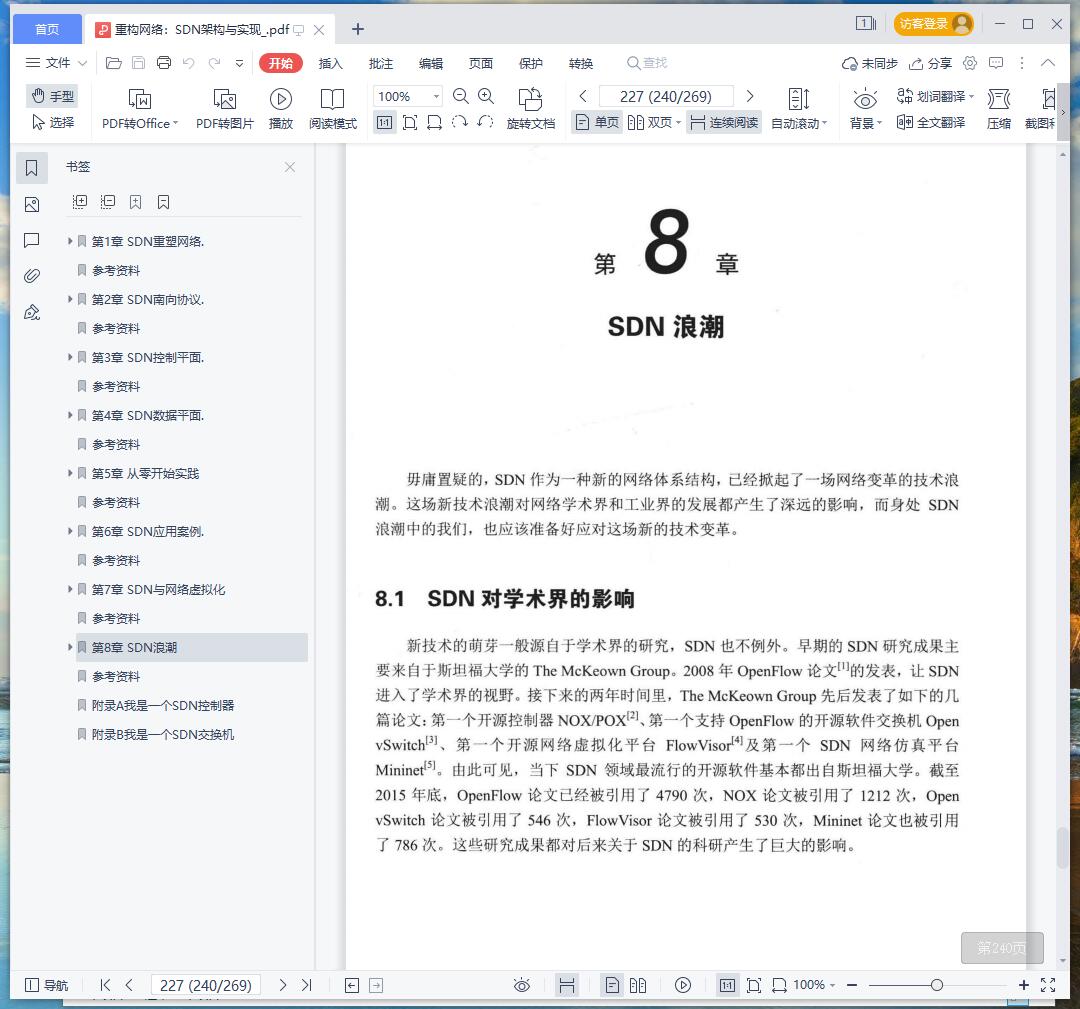Convert PDF to Office
Image resolution: width=1080 pixels, height=1009 pixels.
coord(140,109)
